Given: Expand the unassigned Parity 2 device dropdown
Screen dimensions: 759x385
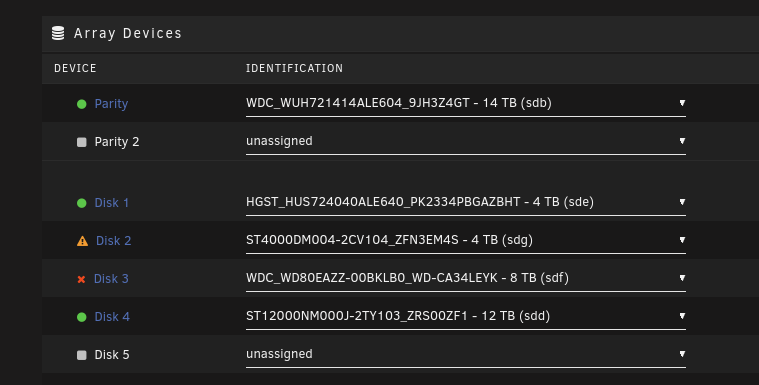Looking at the screenshot, I should pos(466,141).
